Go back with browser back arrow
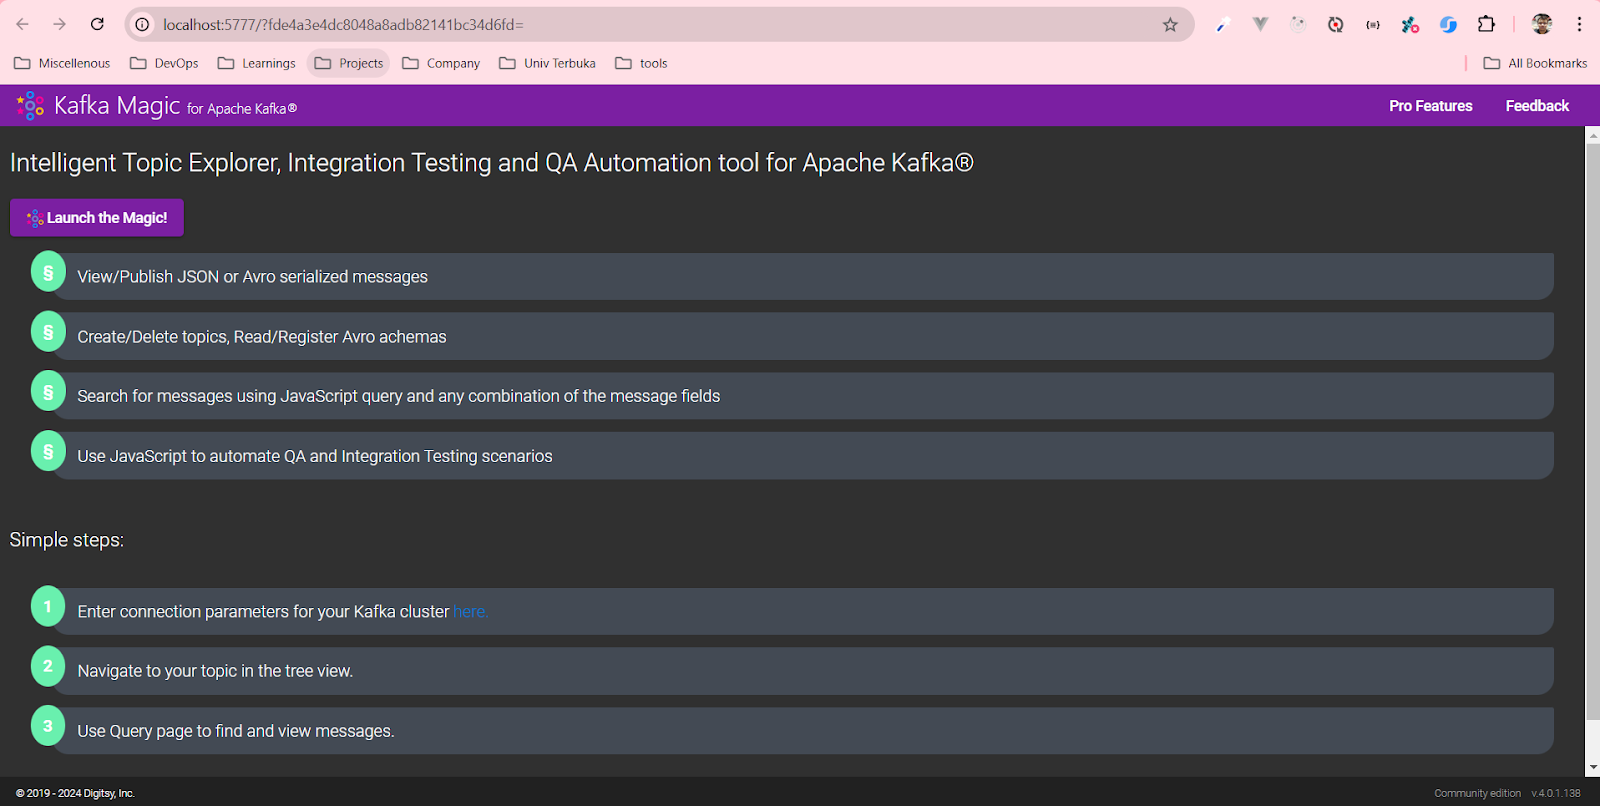The height and width of the screenshot is (806, 1600). click(23, 24)
